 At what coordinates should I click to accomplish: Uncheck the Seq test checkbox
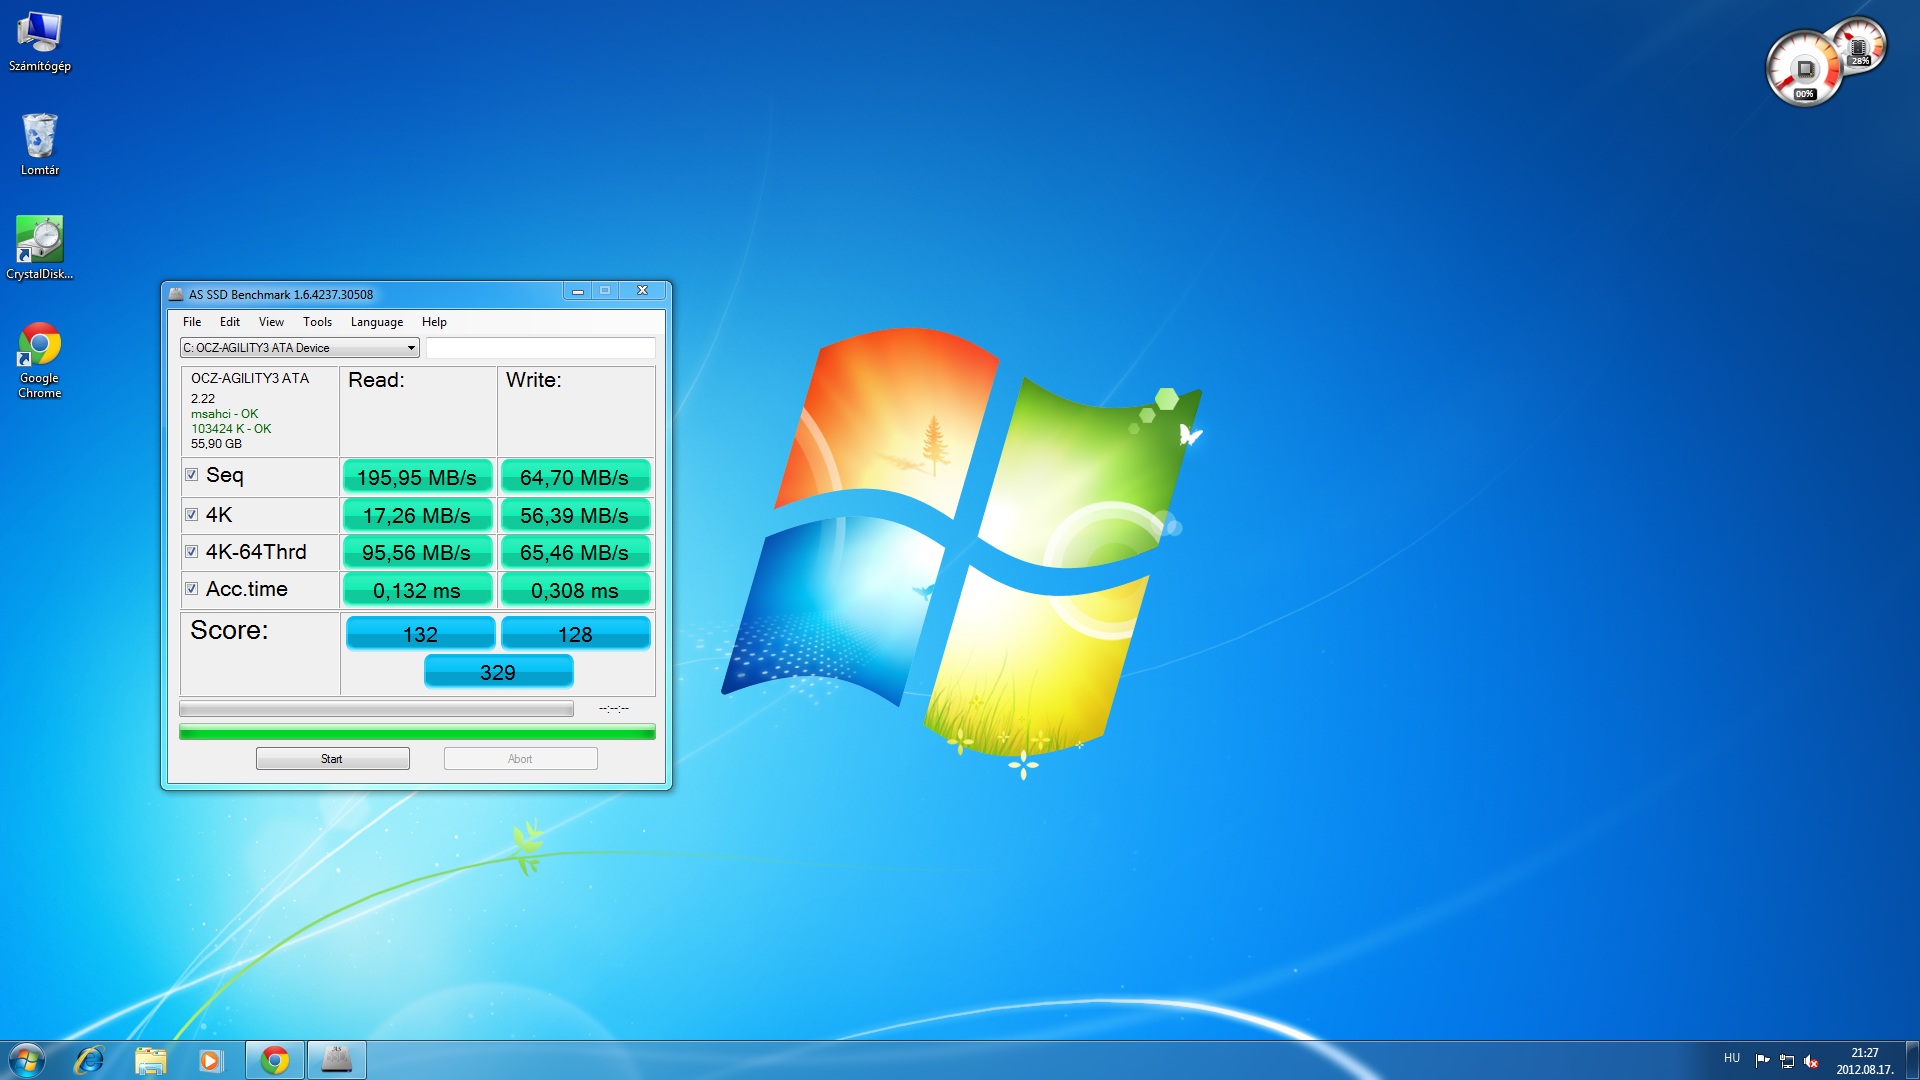tap(191, 475)
